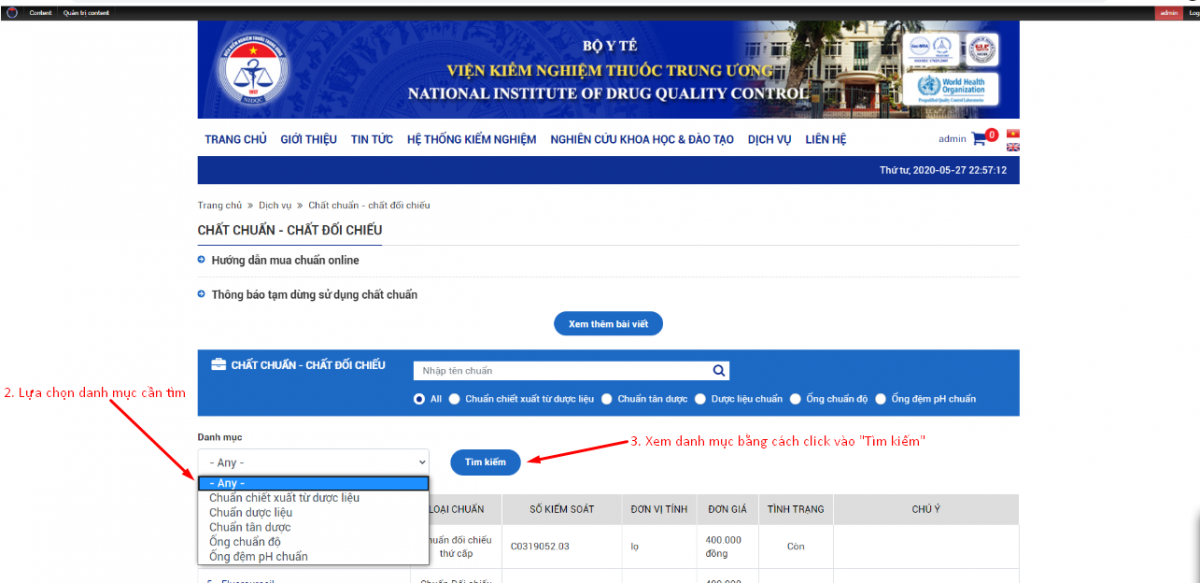Choose Ống đệm pH chuẩn in the dropdown list
The image size is (1200, 583).
(x=313, y=556)
